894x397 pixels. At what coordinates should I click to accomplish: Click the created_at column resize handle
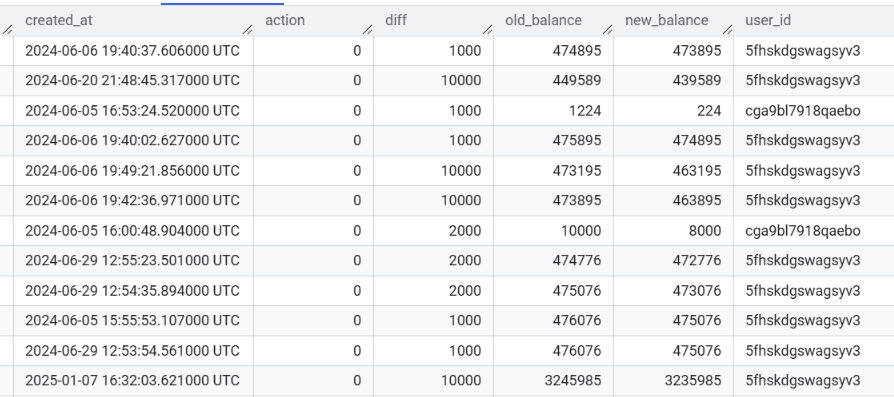[x=247, y=29]
